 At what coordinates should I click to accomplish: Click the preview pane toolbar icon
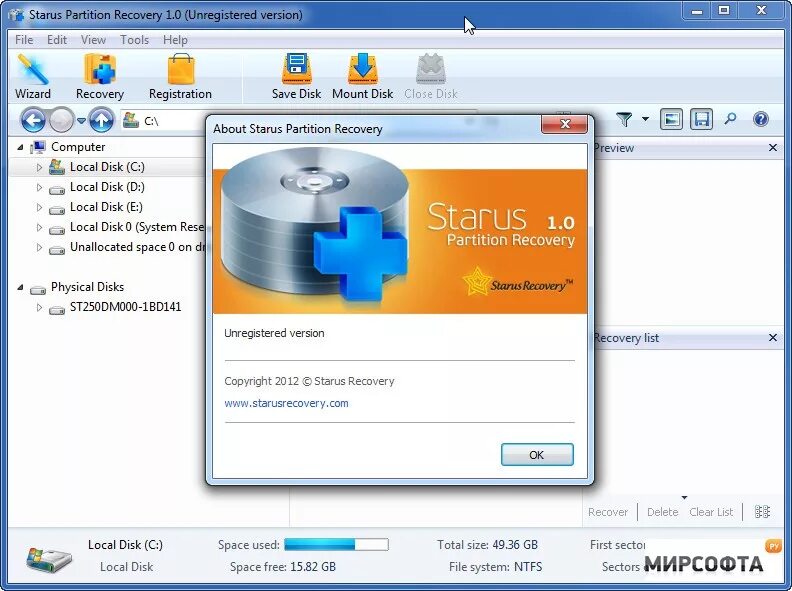(x=671, y=119)
